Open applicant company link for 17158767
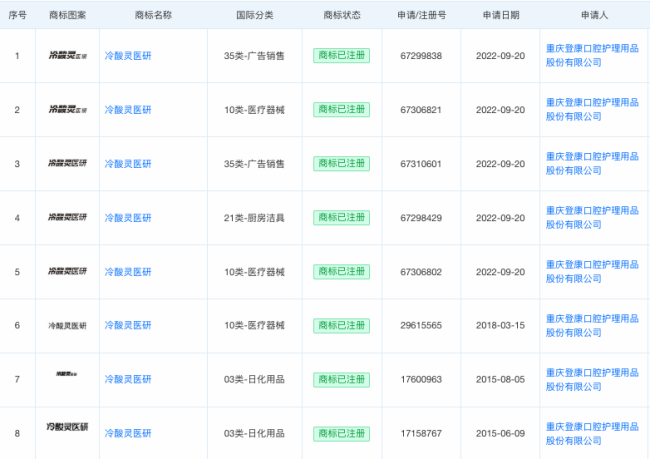 tap(592, 434)
